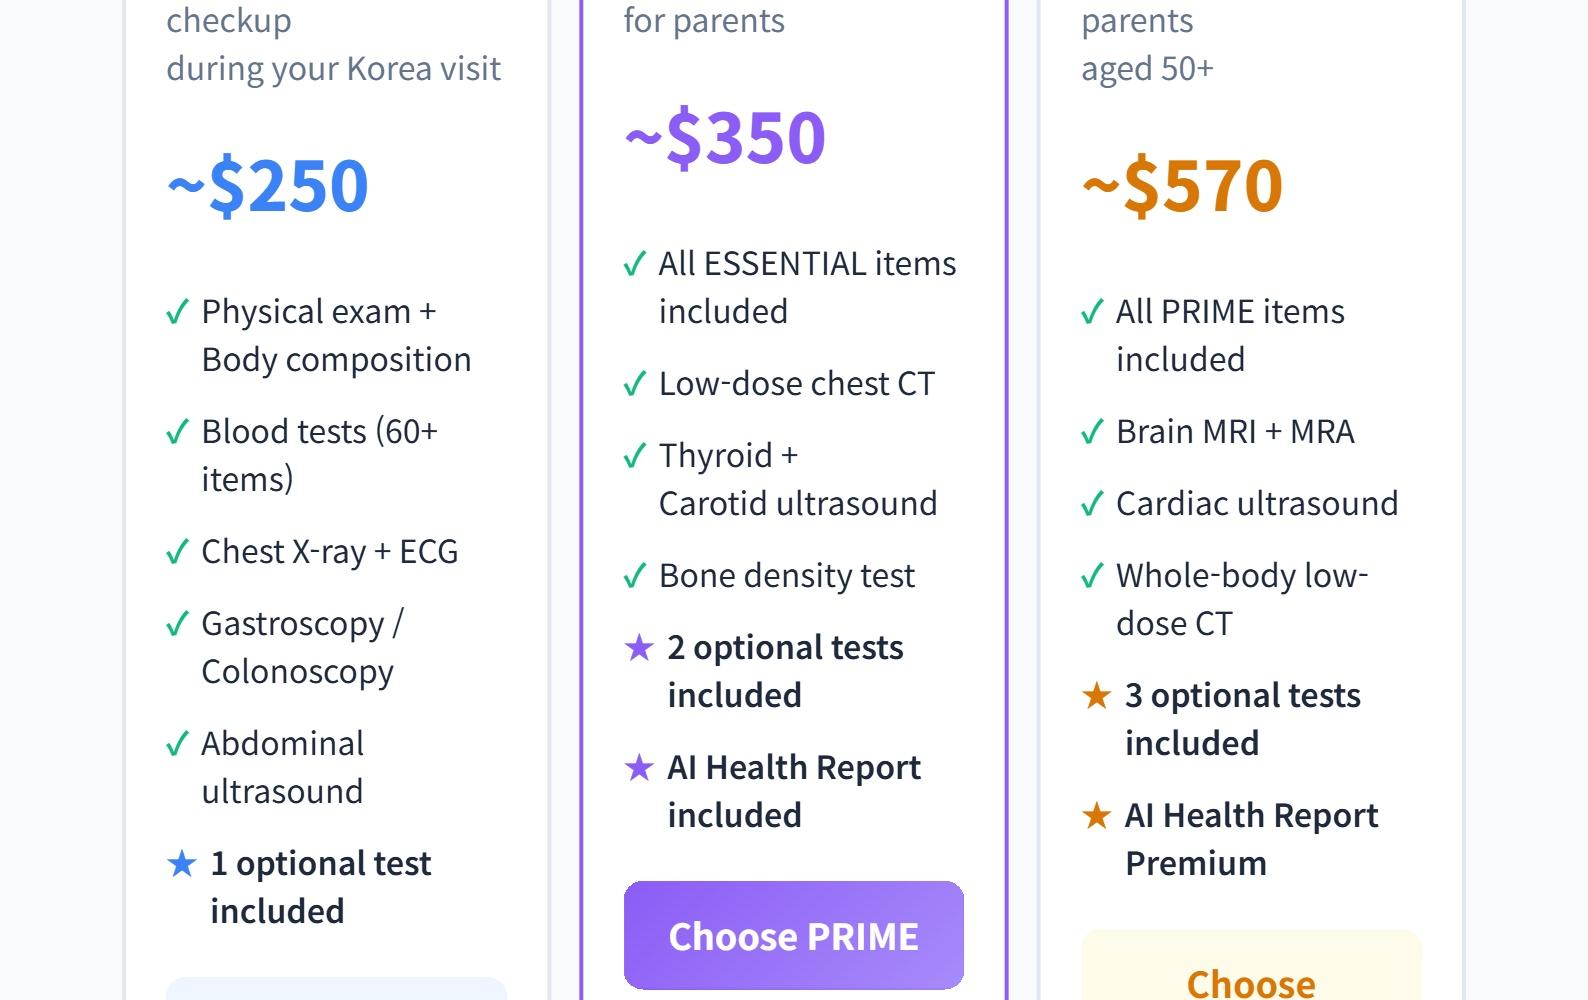Click the Gastroscopy / Colonoscopy item text
The width and height of the screenshot is (1588, 1000).
[x=301, y=647]
